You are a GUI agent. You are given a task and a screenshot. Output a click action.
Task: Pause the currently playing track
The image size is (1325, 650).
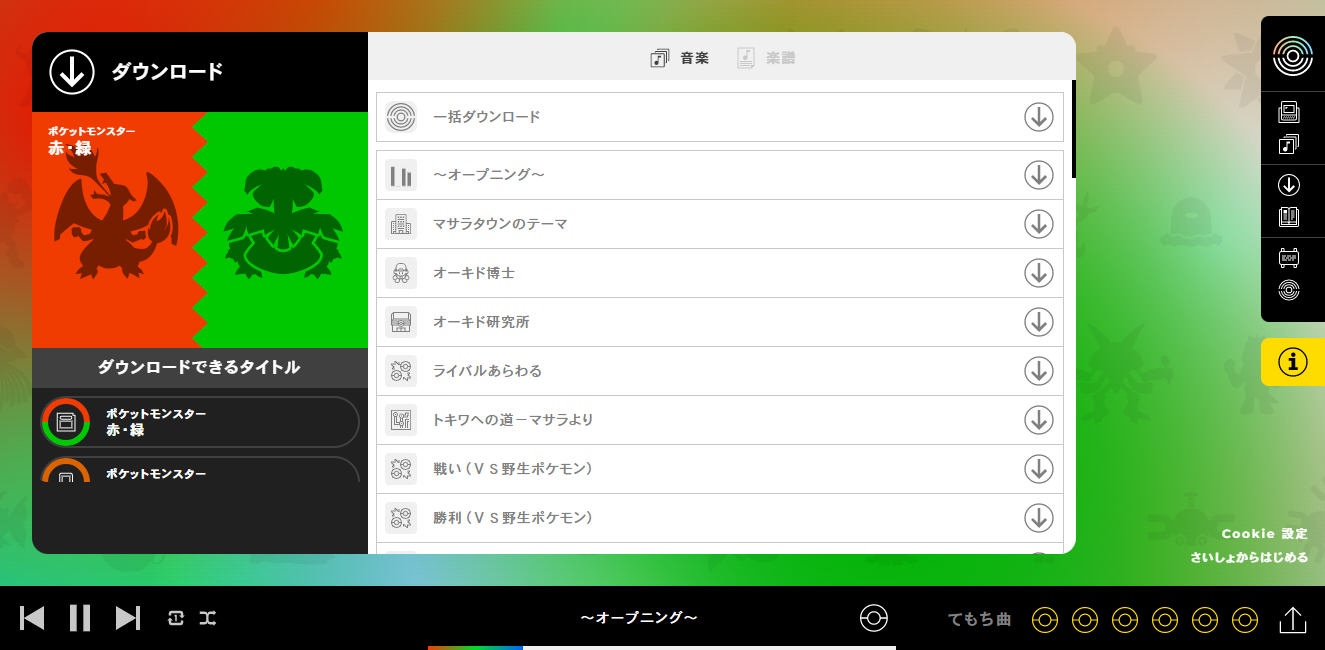(80, 618)
